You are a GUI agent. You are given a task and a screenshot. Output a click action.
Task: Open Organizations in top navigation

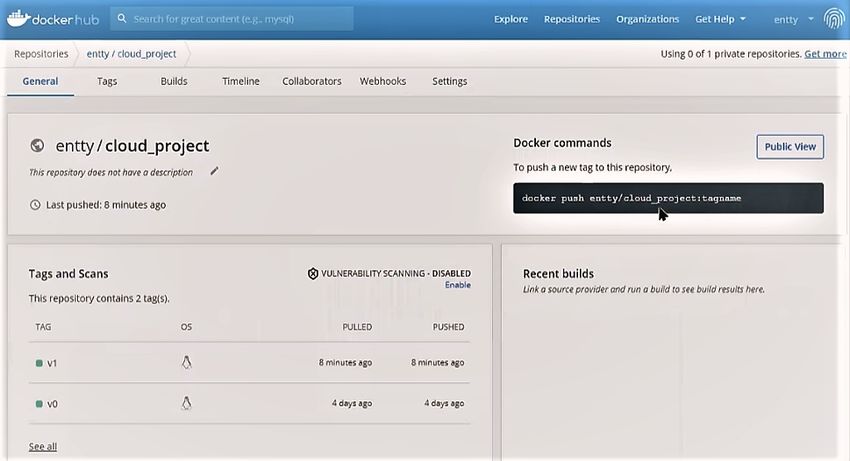pos(647,19)
